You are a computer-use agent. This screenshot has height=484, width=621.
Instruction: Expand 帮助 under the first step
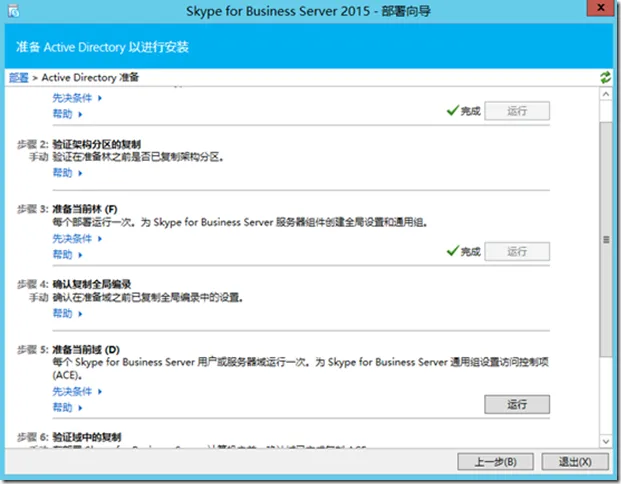tap(67, 114)
